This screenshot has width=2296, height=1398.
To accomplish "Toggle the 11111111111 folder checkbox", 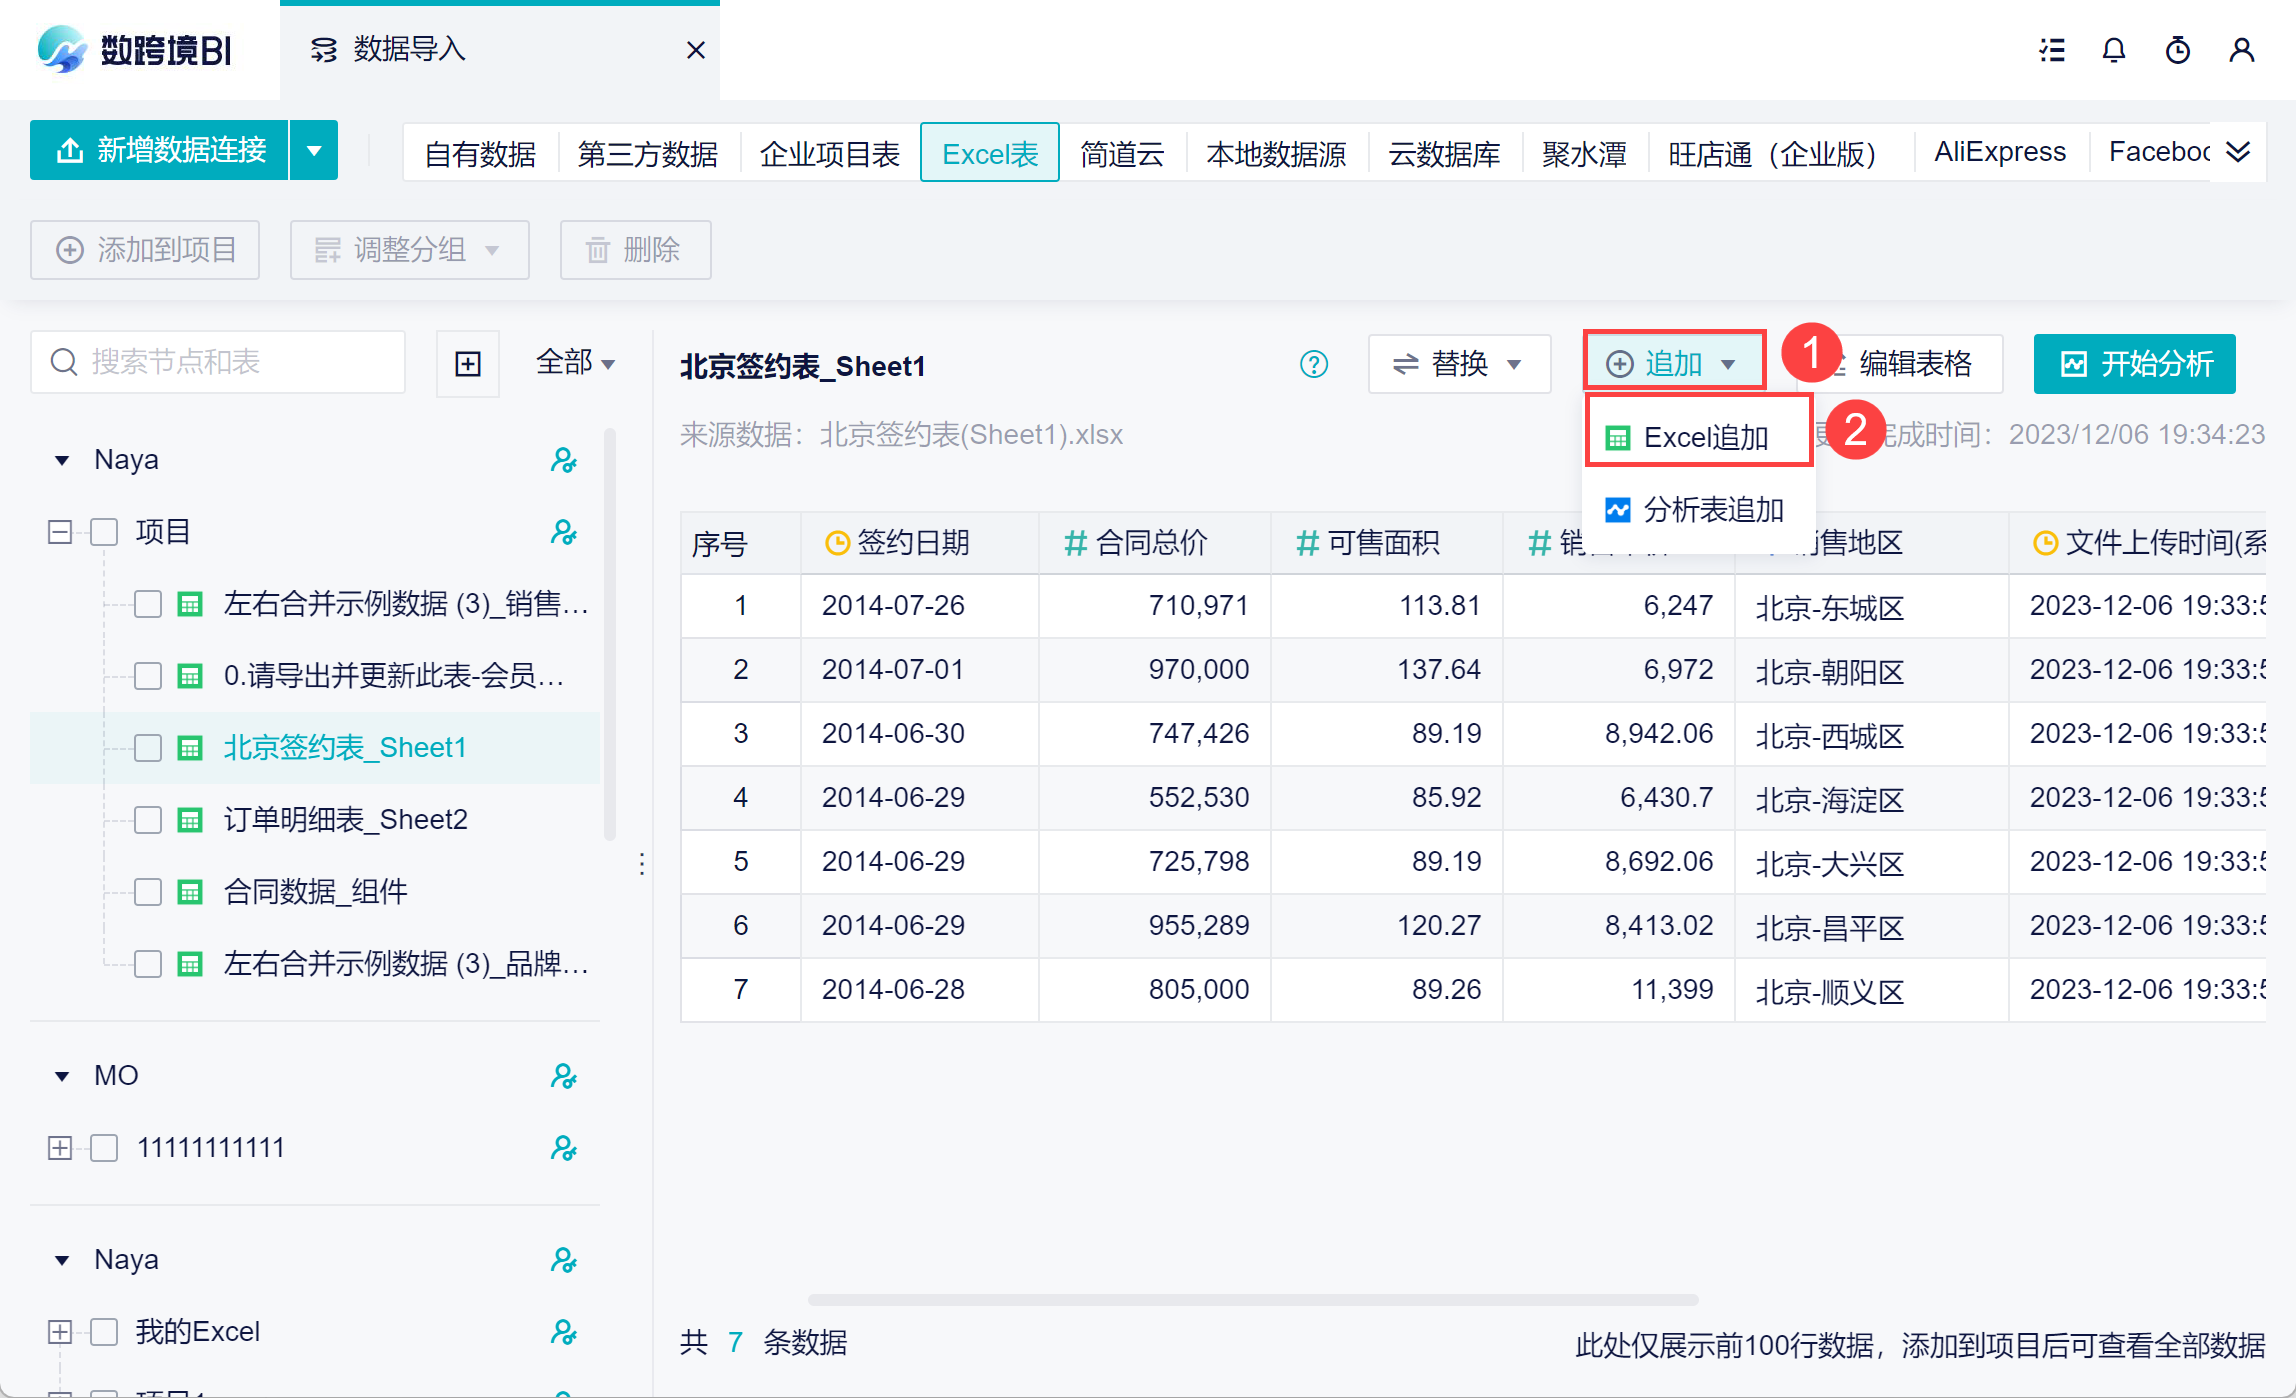I will pos(104,1148).
